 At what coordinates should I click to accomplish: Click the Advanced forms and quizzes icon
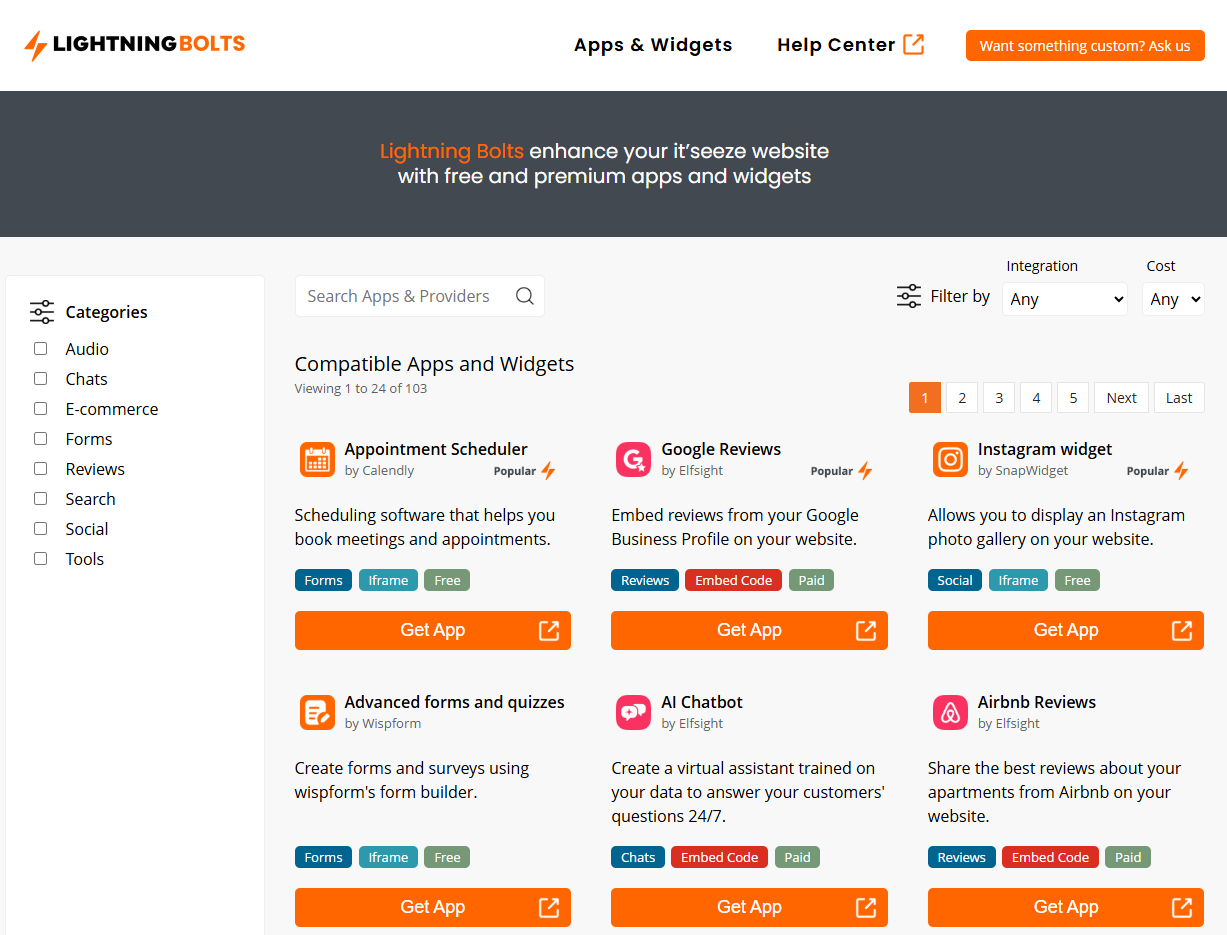tap(317, 712)
